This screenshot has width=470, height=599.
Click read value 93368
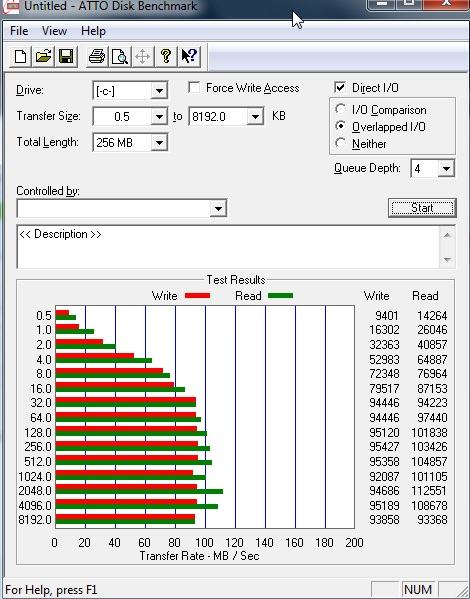[432, 520]
